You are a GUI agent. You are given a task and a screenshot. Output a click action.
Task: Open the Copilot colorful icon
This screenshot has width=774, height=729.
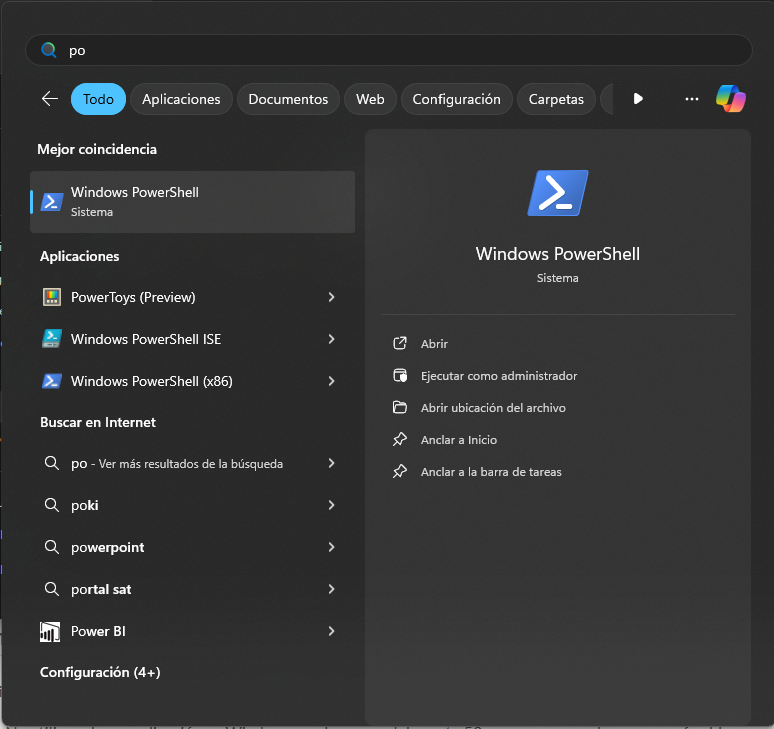coord(731,99)
